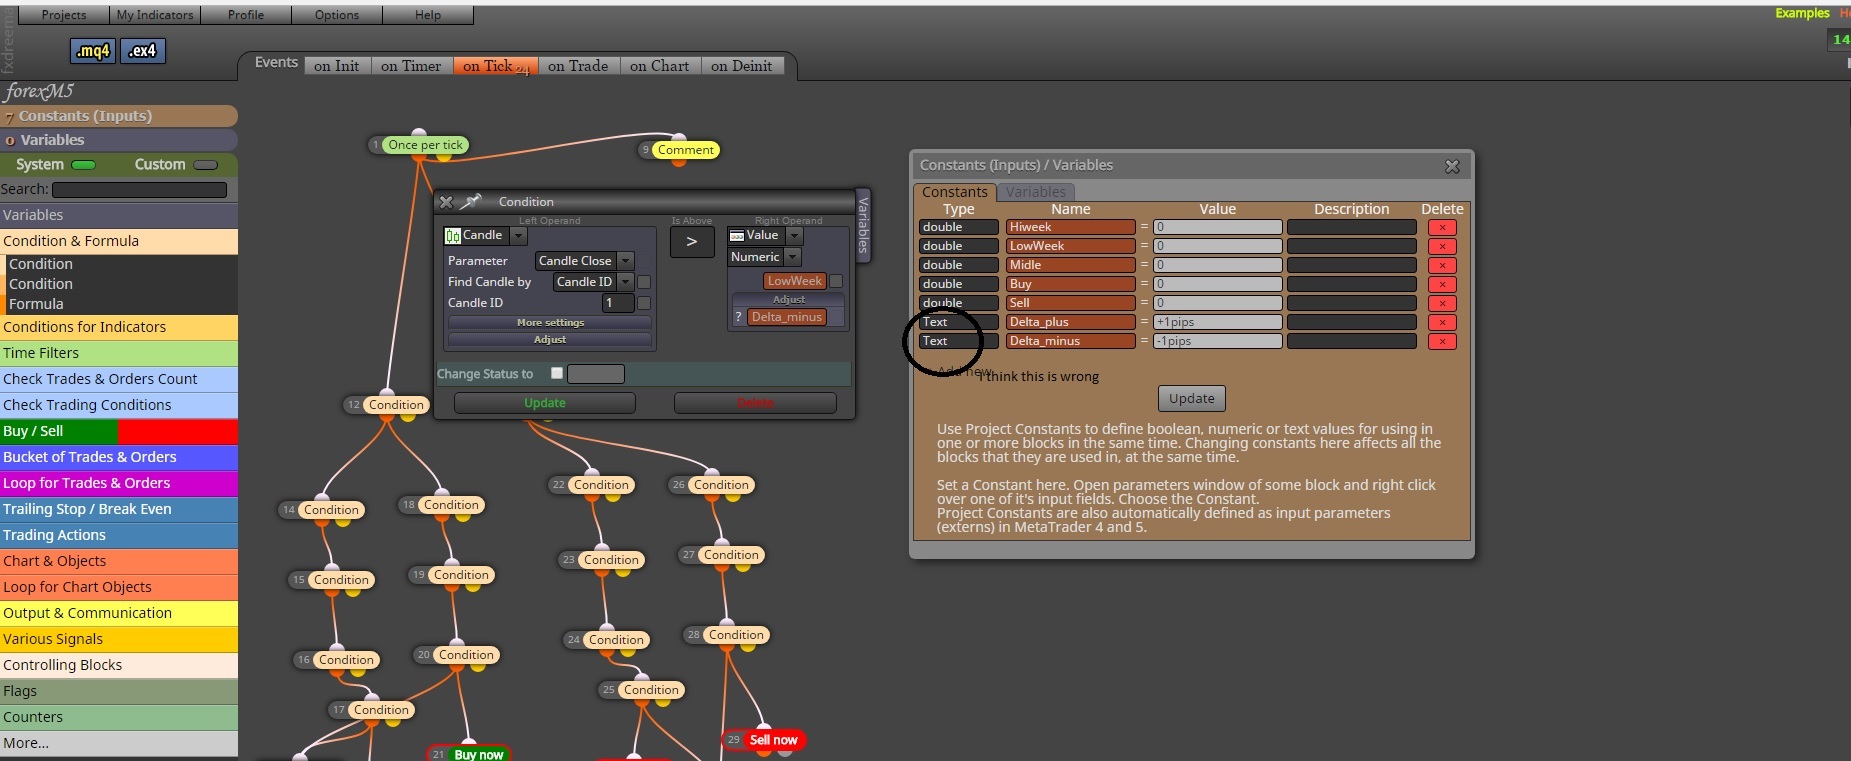Delete the Hiweek constant row

point(1442,227)
